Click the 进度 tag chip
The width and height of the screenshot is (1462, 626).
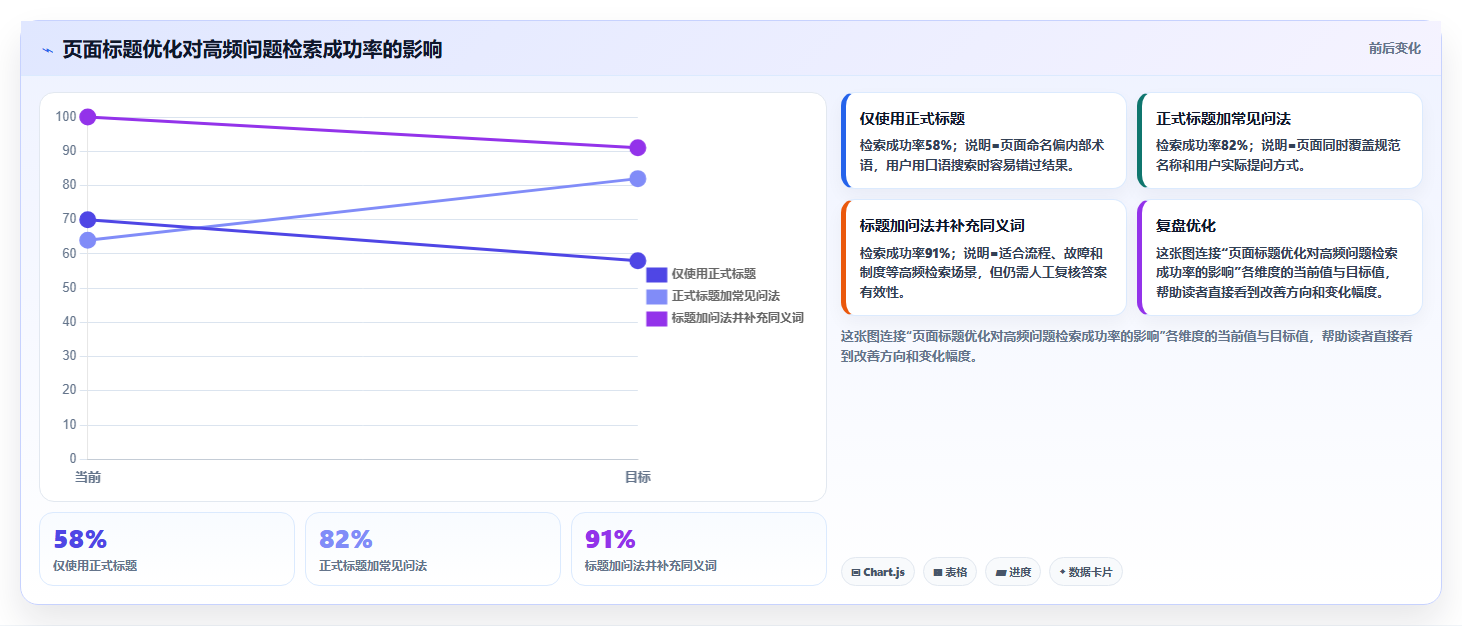pyautogui.click(x=1013, y=572)
